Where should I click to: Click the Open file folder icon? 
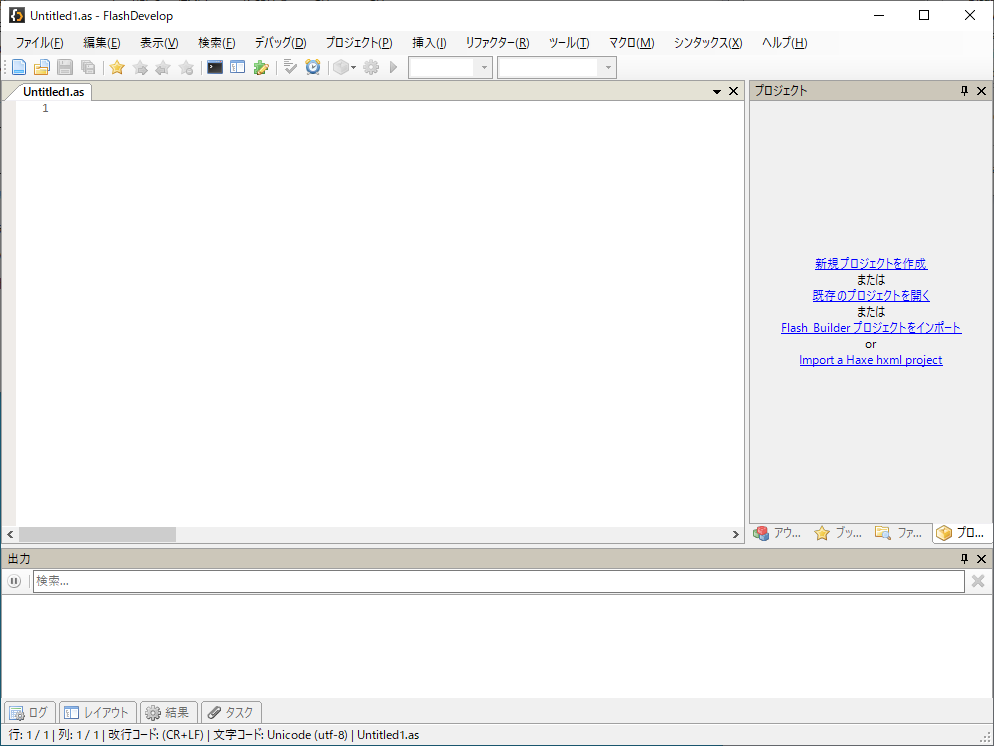pos(42,67)
